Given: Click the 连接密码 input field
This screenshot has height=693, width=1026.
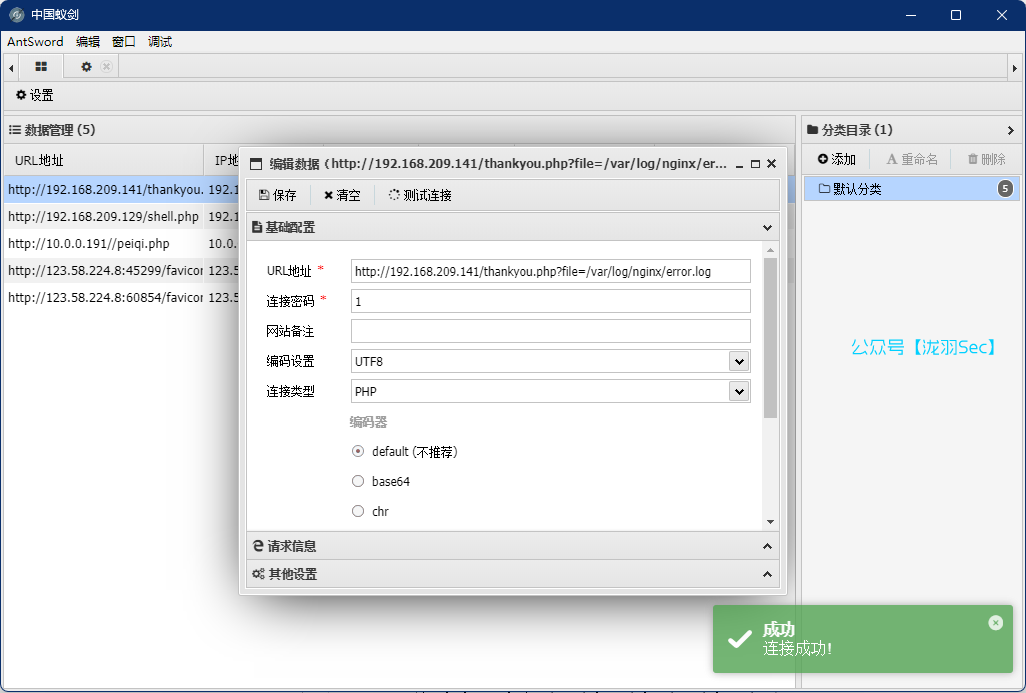Looking at the screenshot, I should 550,301.
